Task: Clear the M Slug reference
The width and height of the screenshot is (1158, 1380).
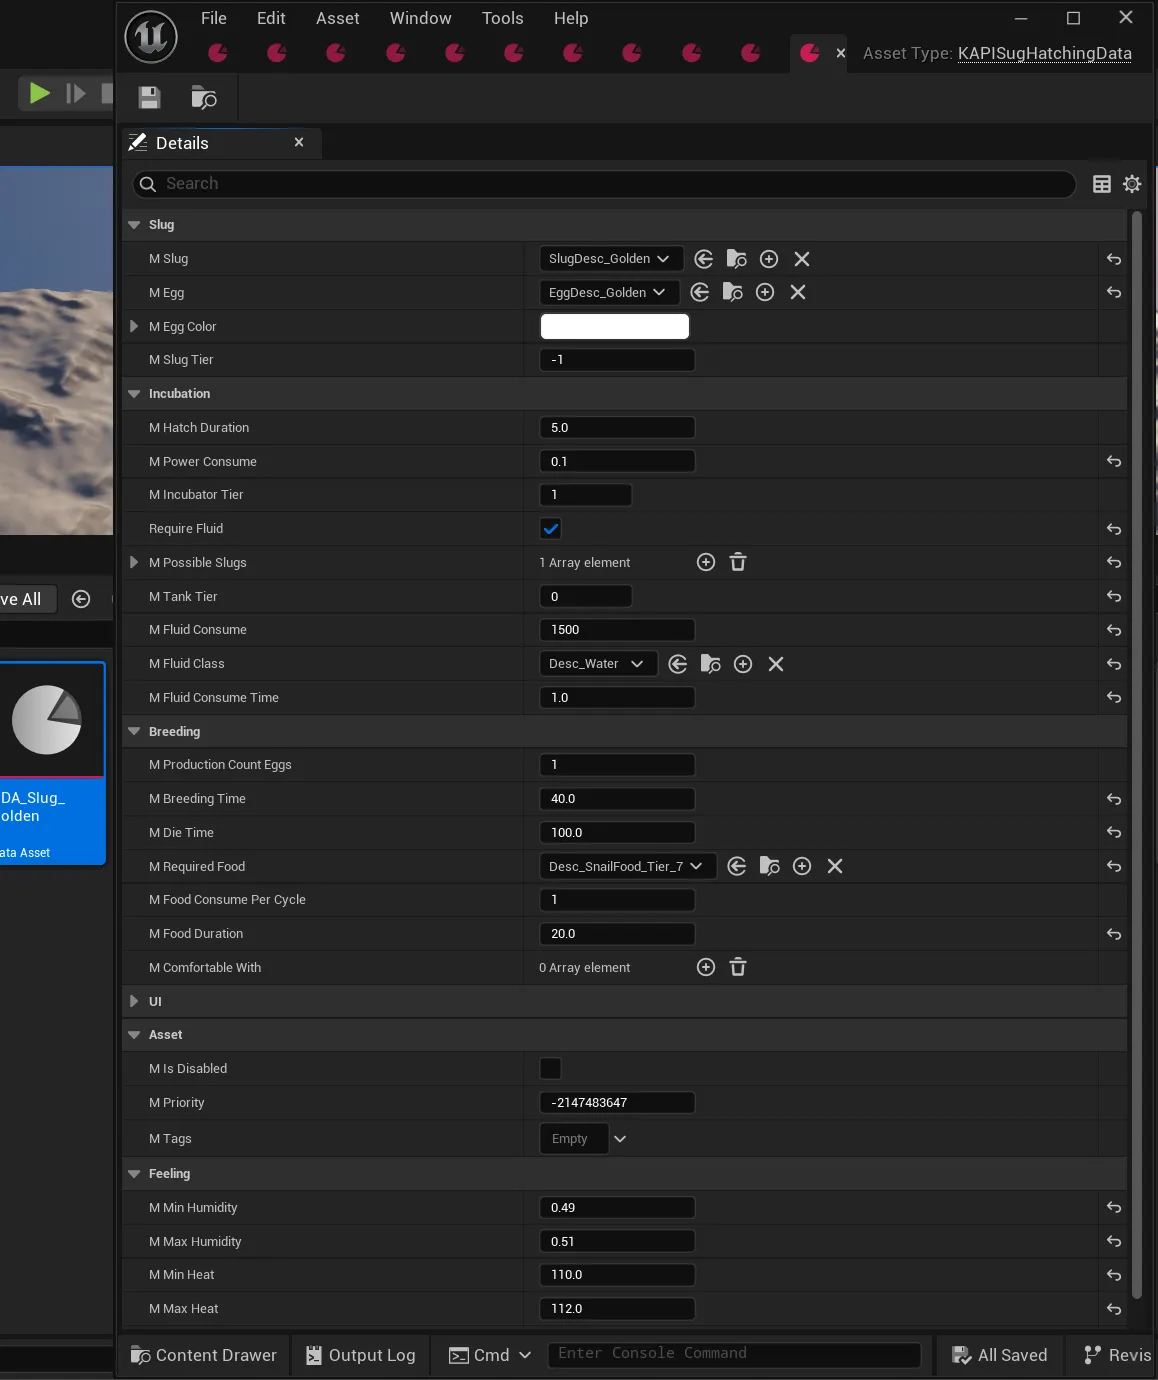Action: [x=802, y=259]
